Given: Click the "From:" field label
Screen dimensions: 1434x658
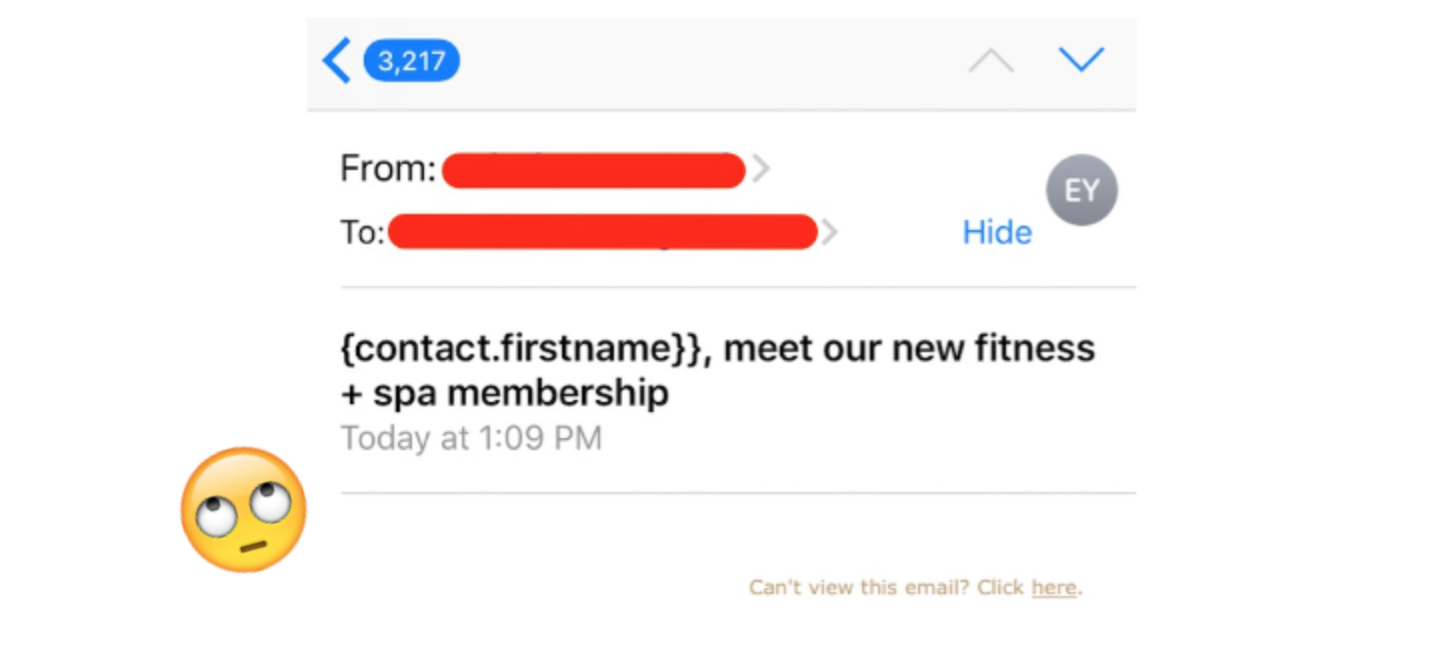Looking at the screenshot, I should 388,169.
